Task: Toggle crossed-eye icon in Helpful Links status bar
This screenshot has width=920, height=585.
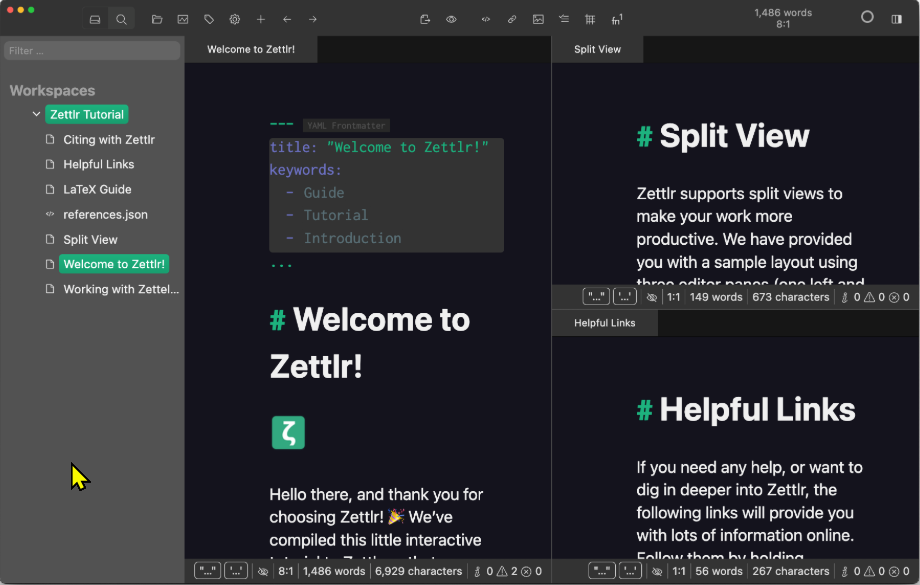Action: [x=657, y=572]
